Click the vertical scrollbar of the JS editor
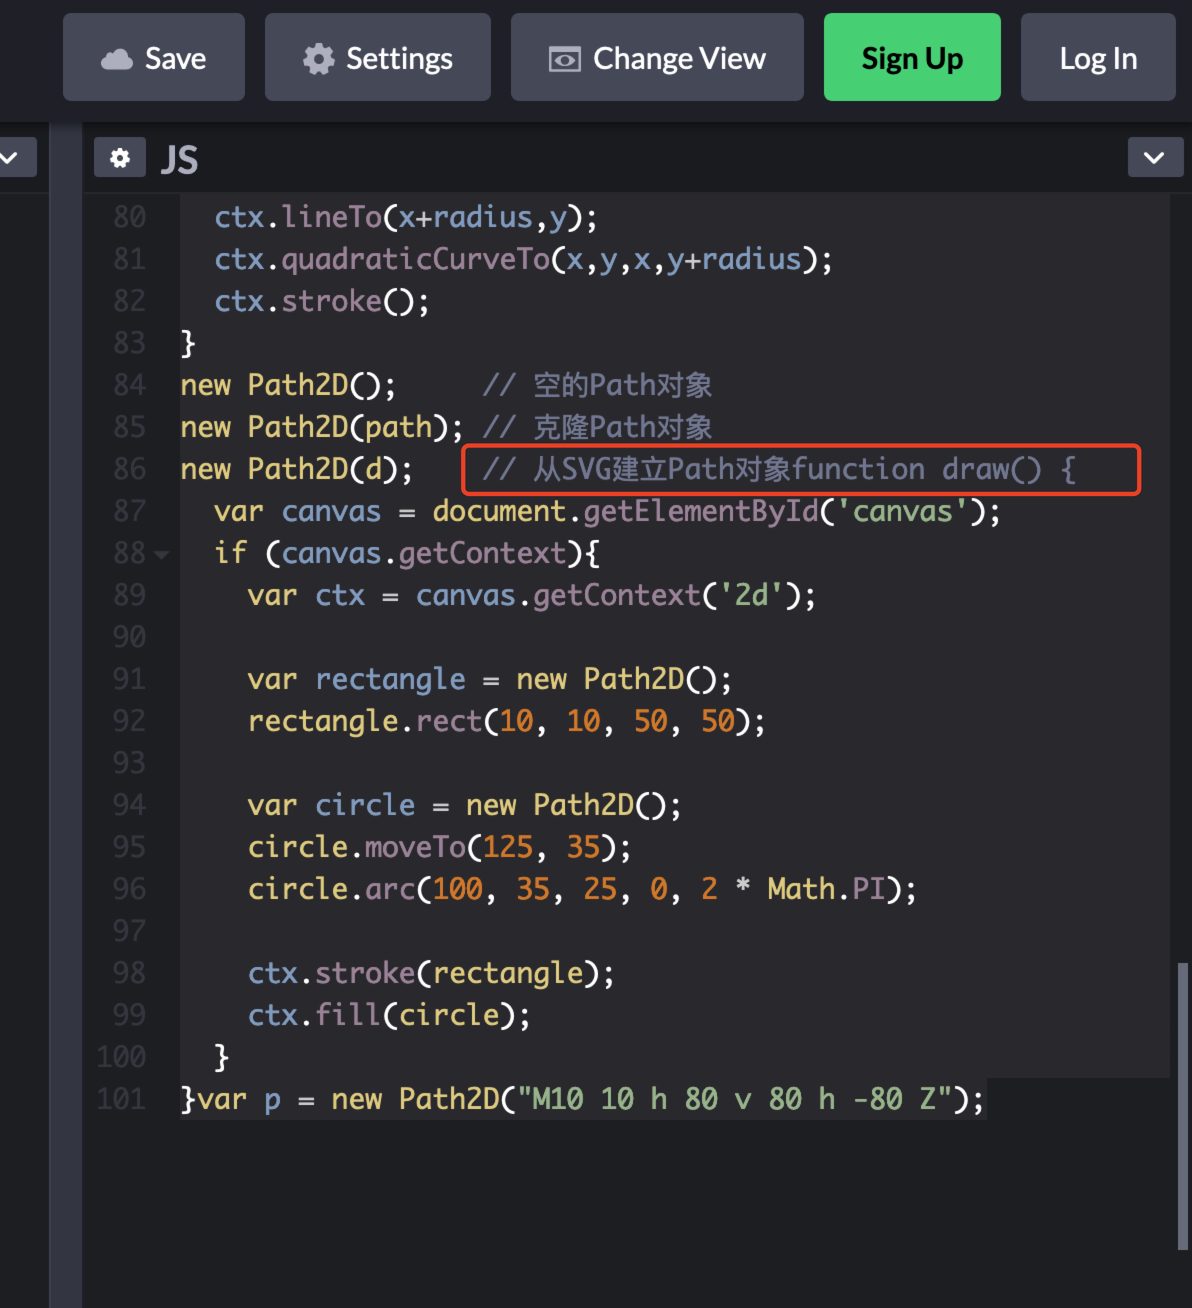 (1183, 1105)
